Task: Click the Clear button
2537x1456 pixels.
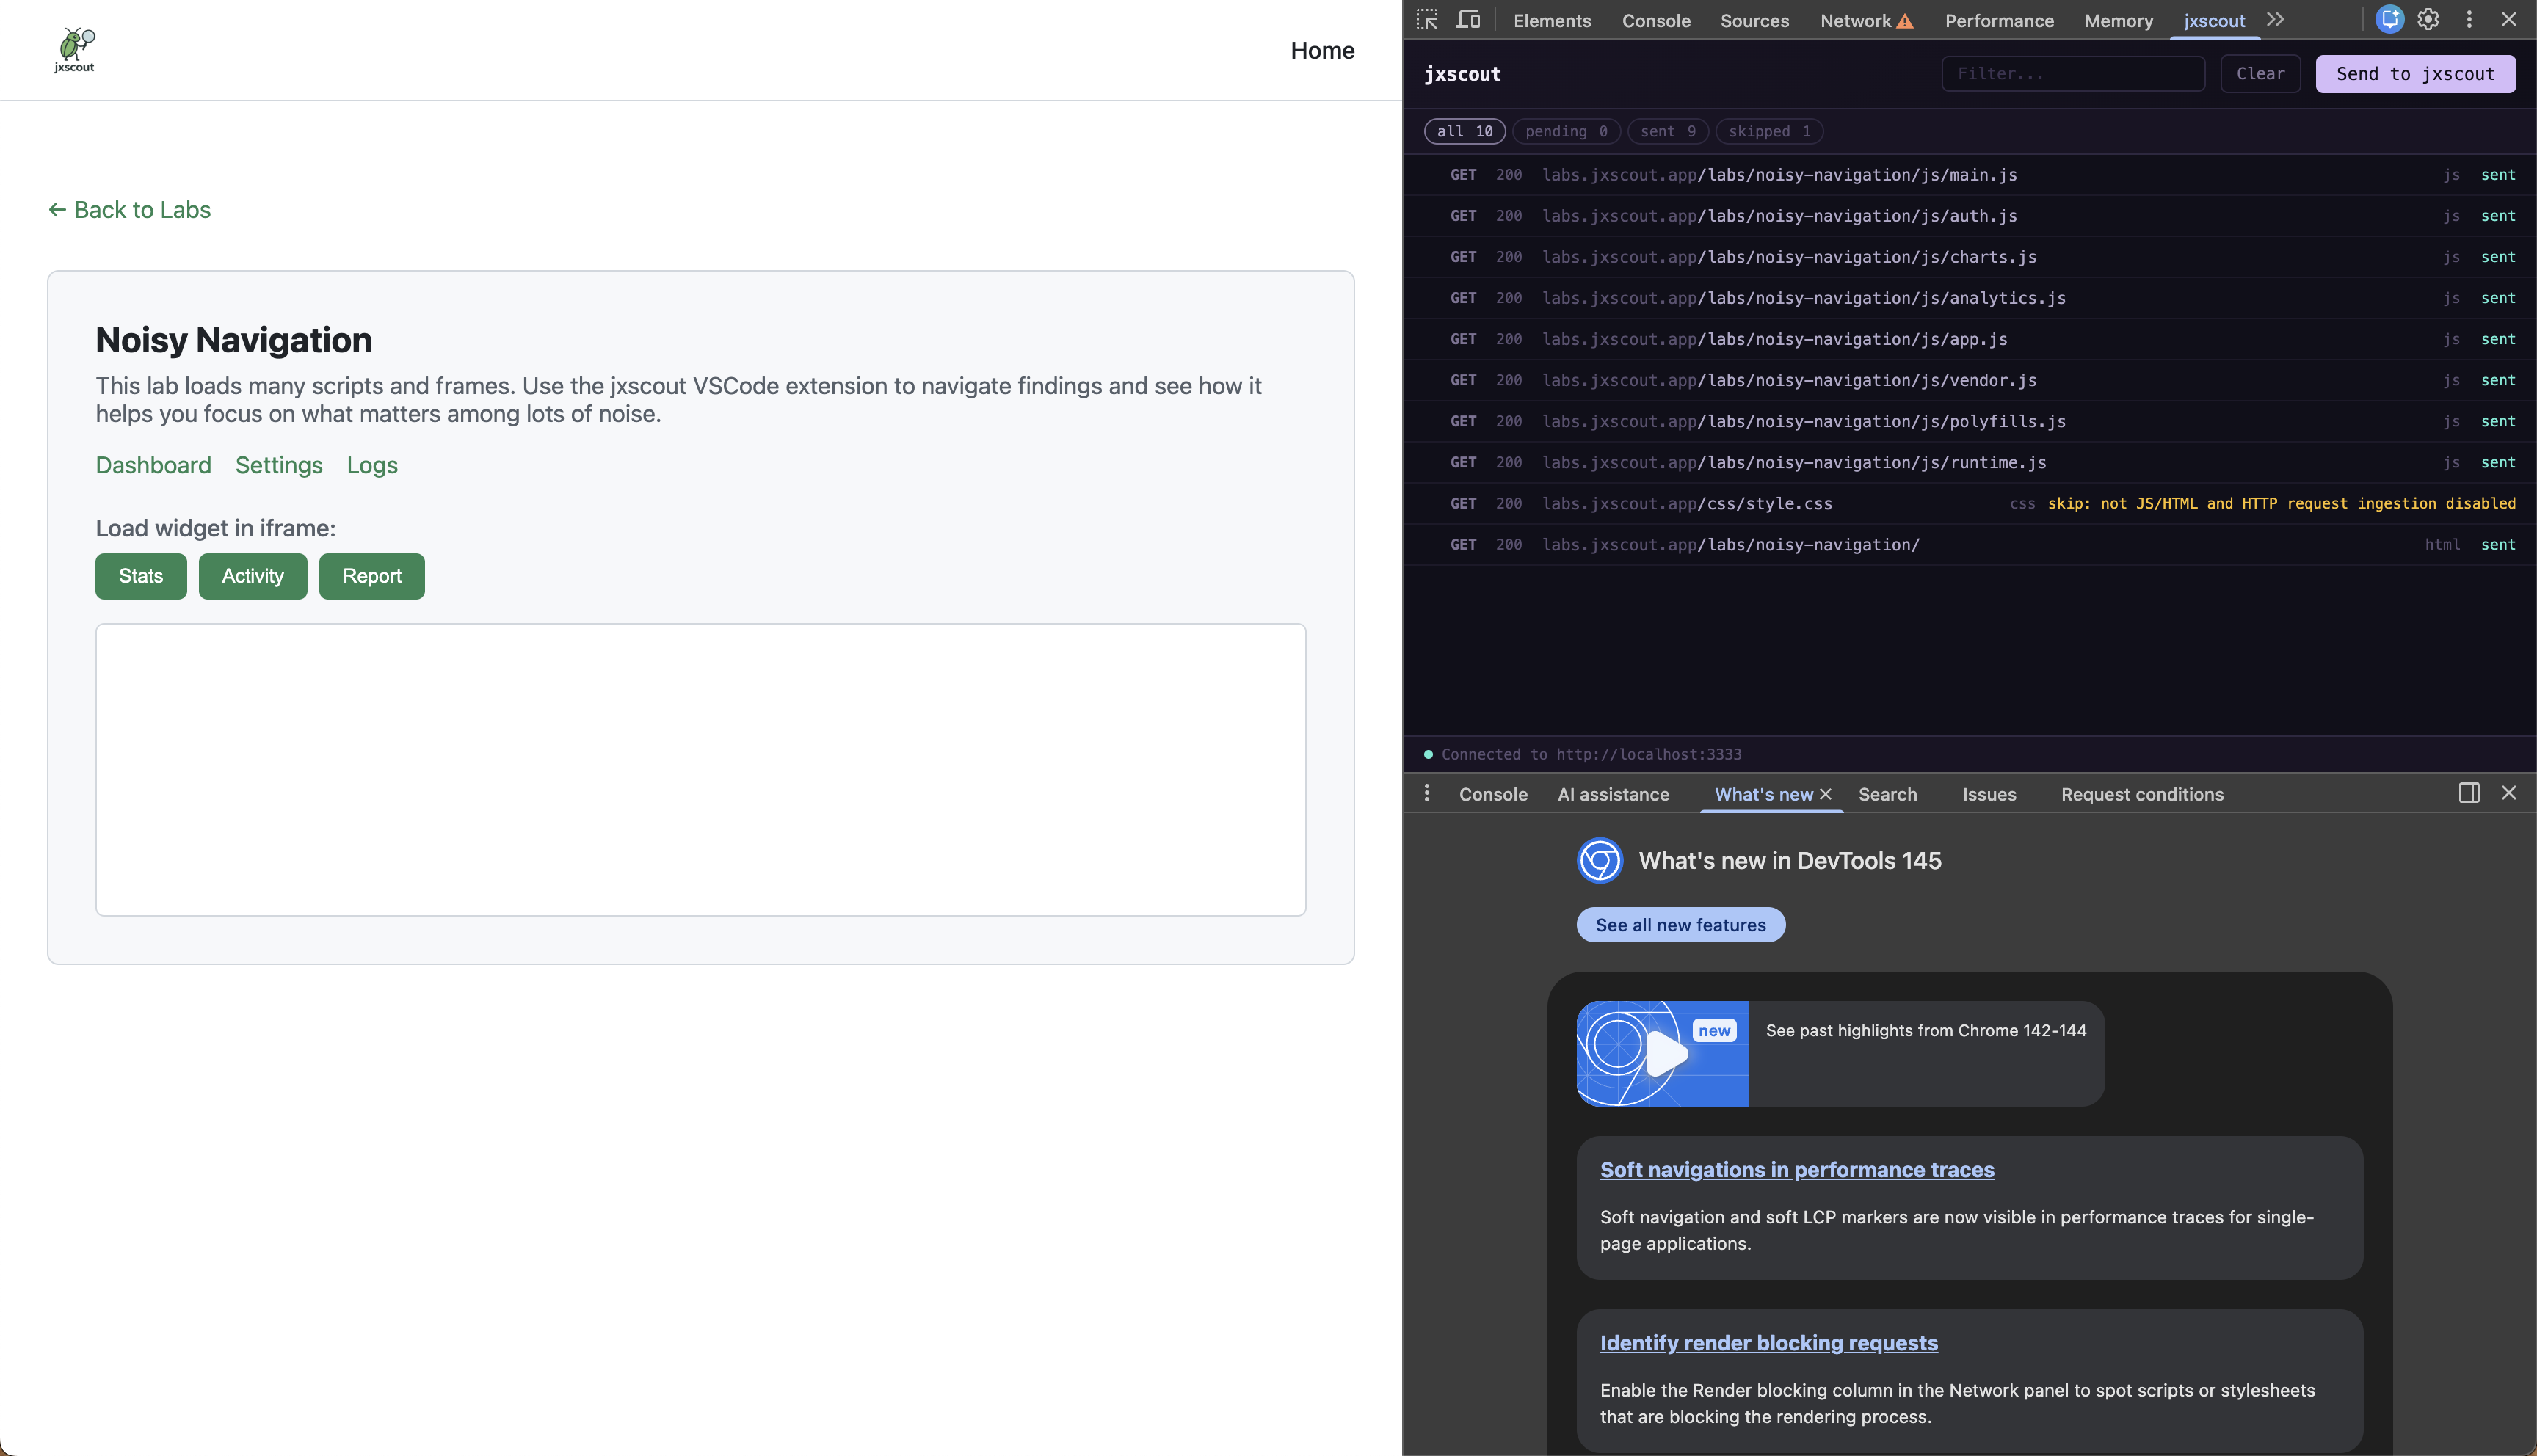Action: (2260, 74)
